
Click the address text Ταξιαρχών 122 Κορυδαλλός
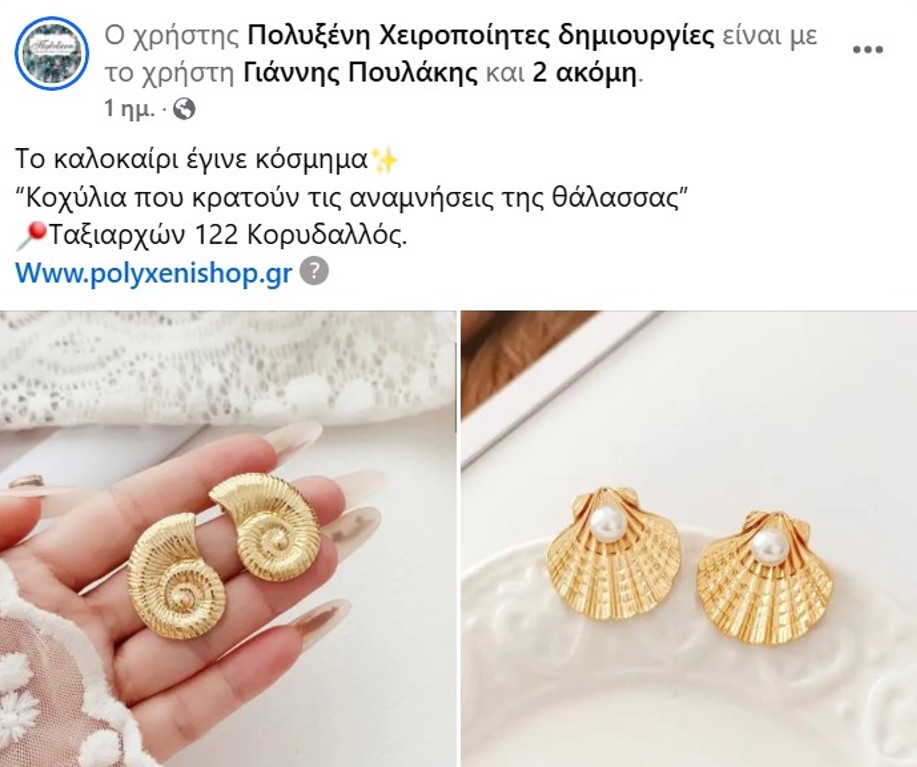(x=227, y=235)
